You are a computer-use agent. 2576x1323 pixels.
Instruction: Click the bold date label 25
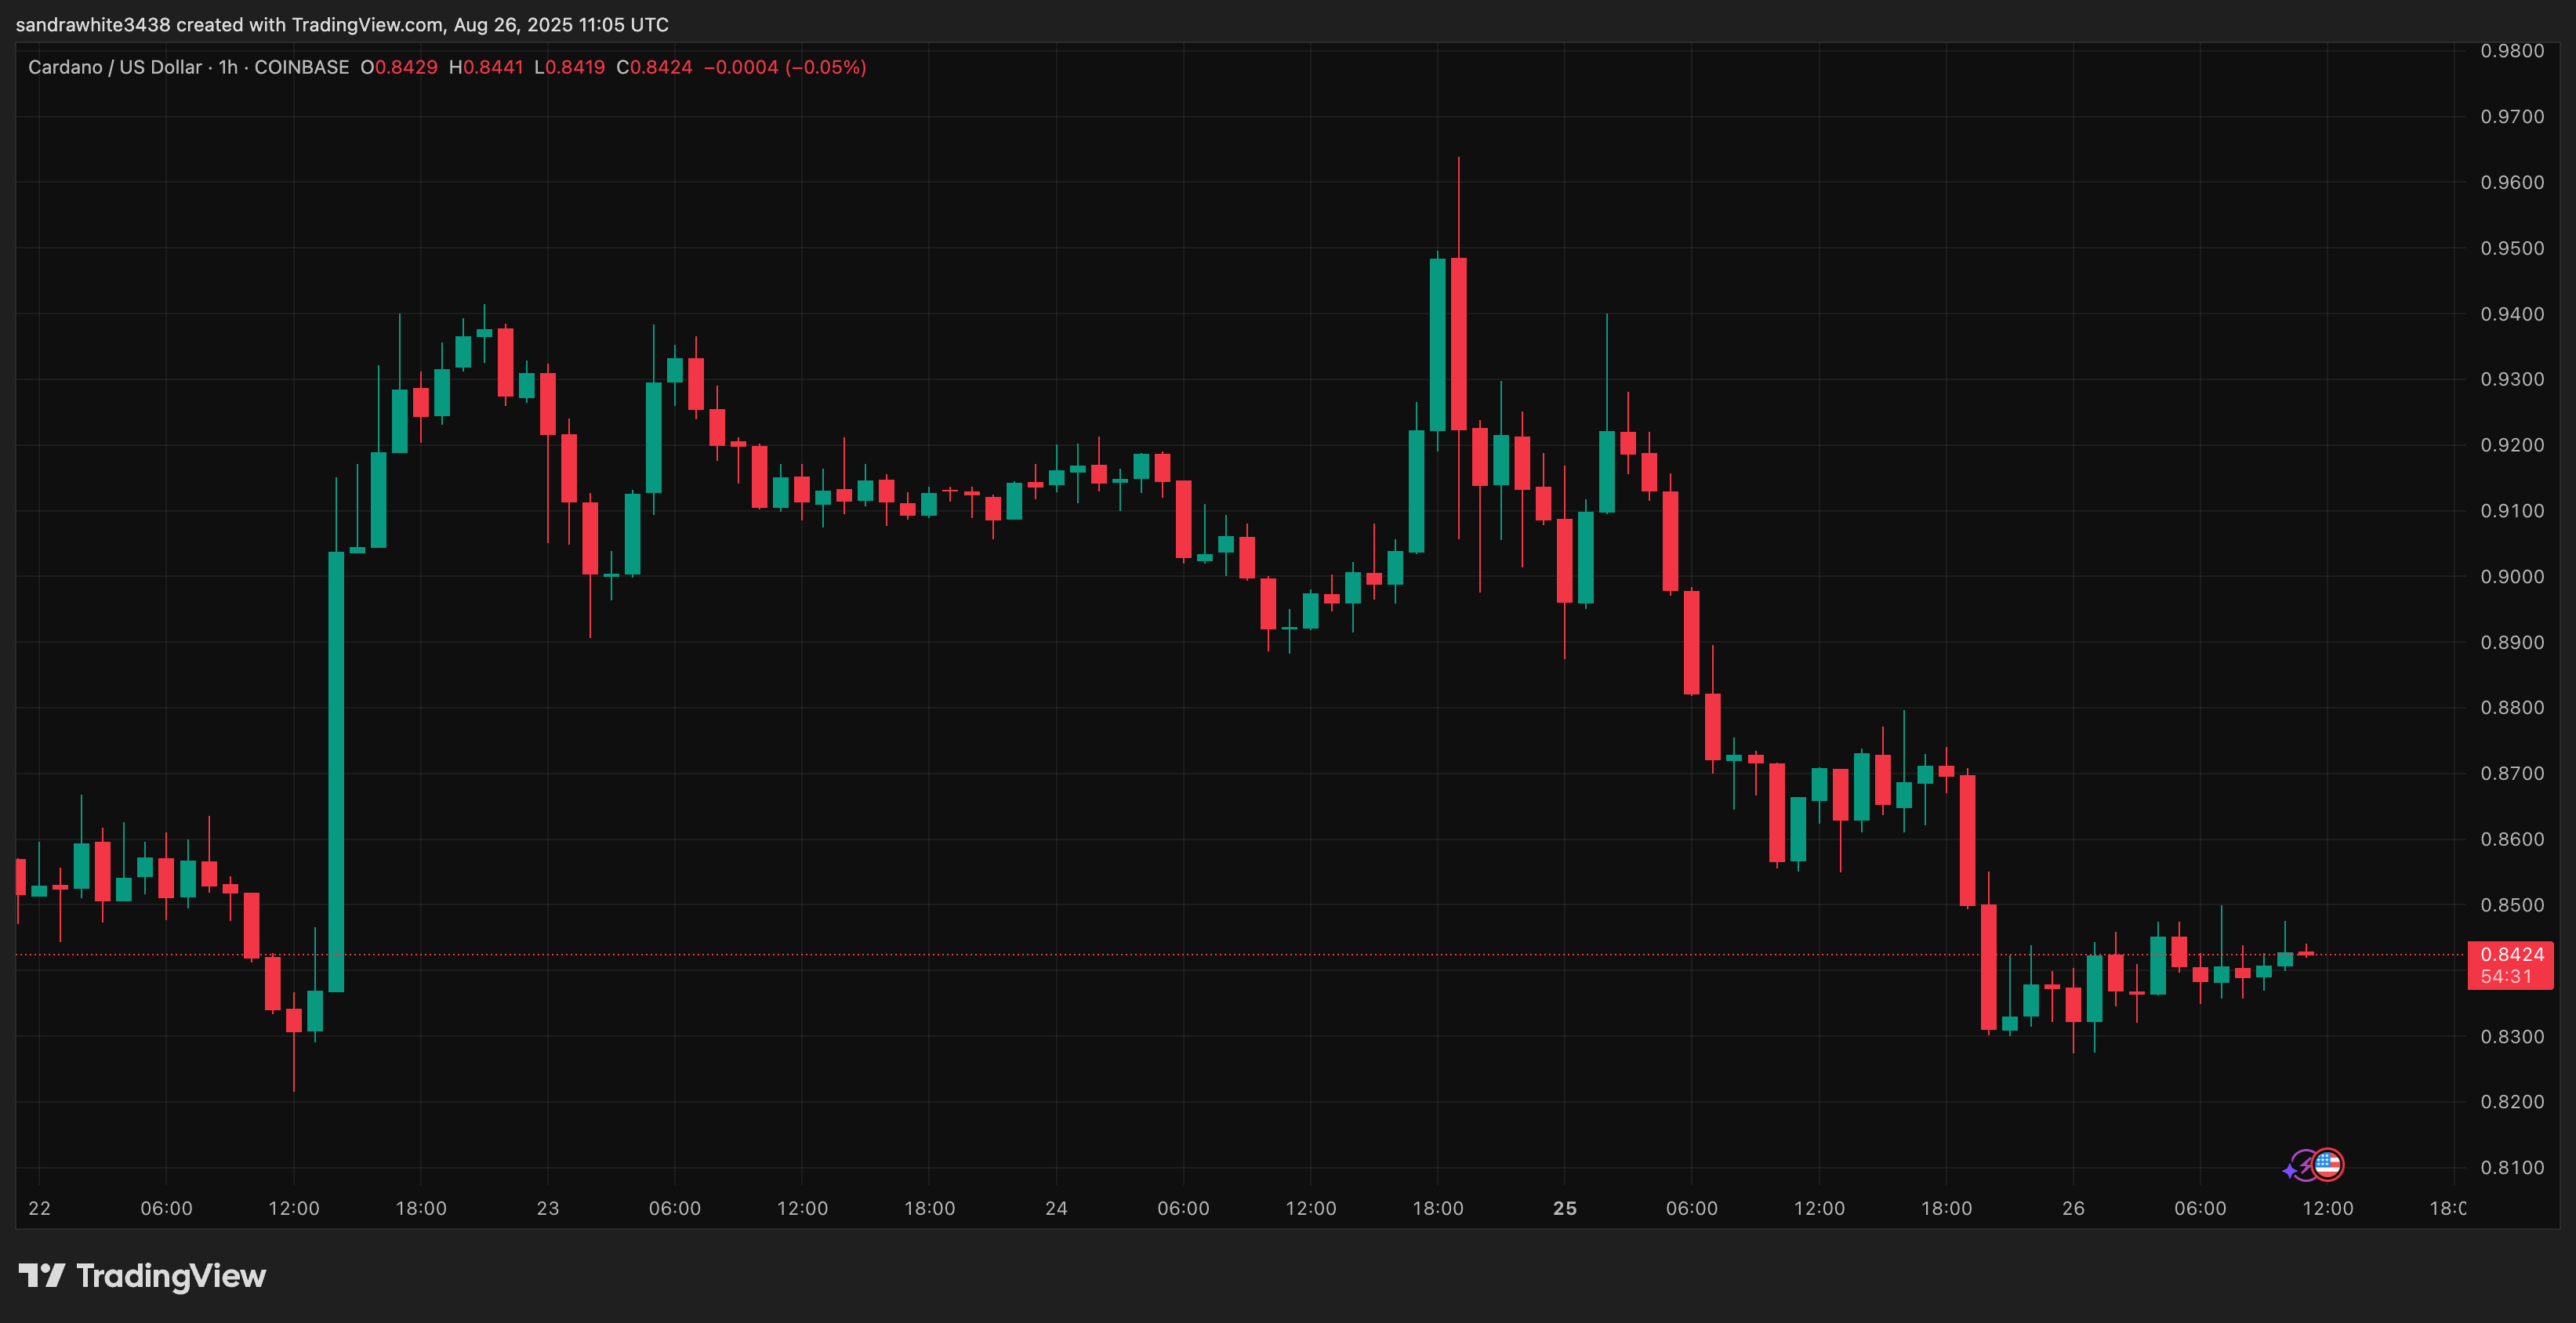tap(1565, 1208)
